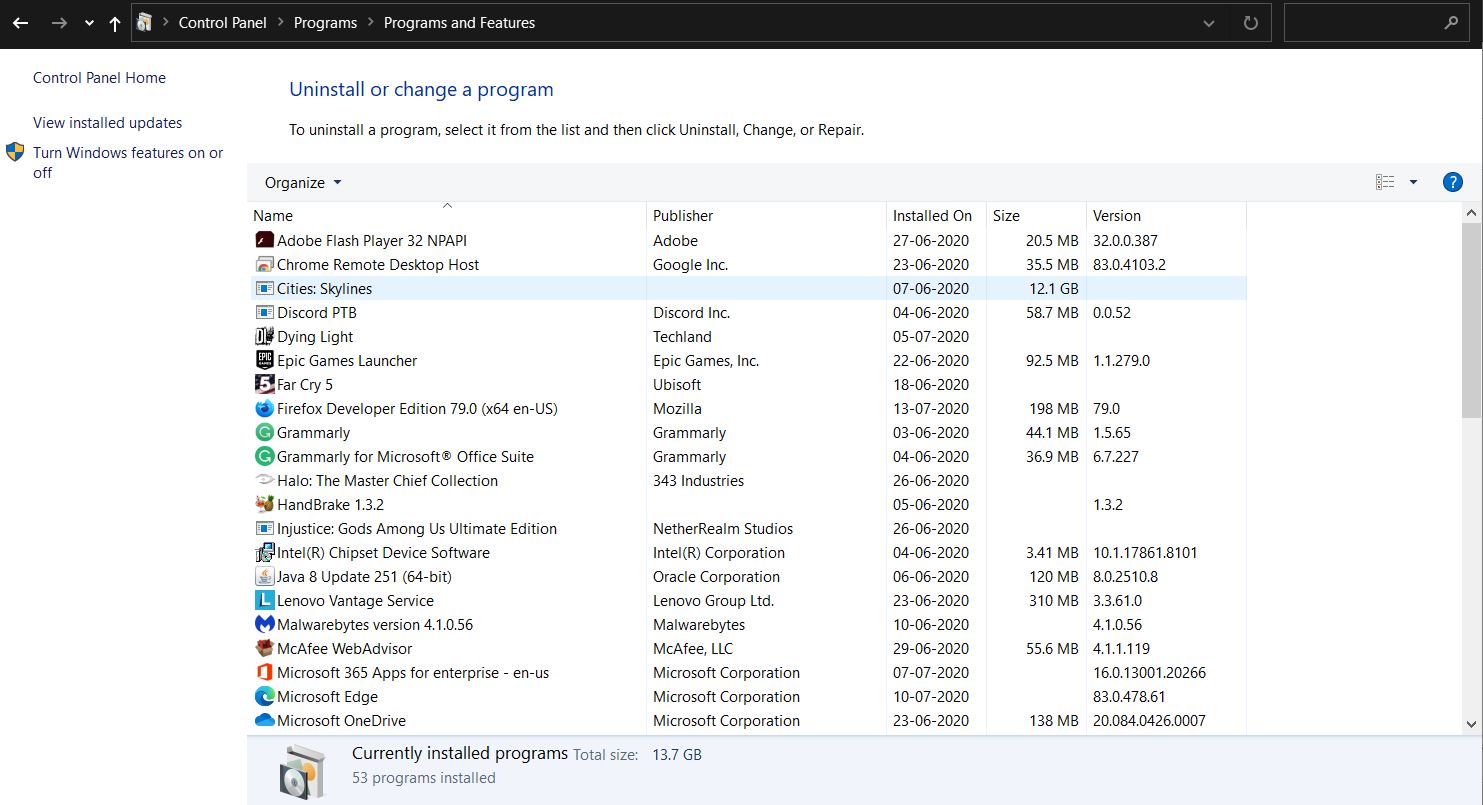
Task: Click the search box in Control Panel
Action: pos(1377,22)
